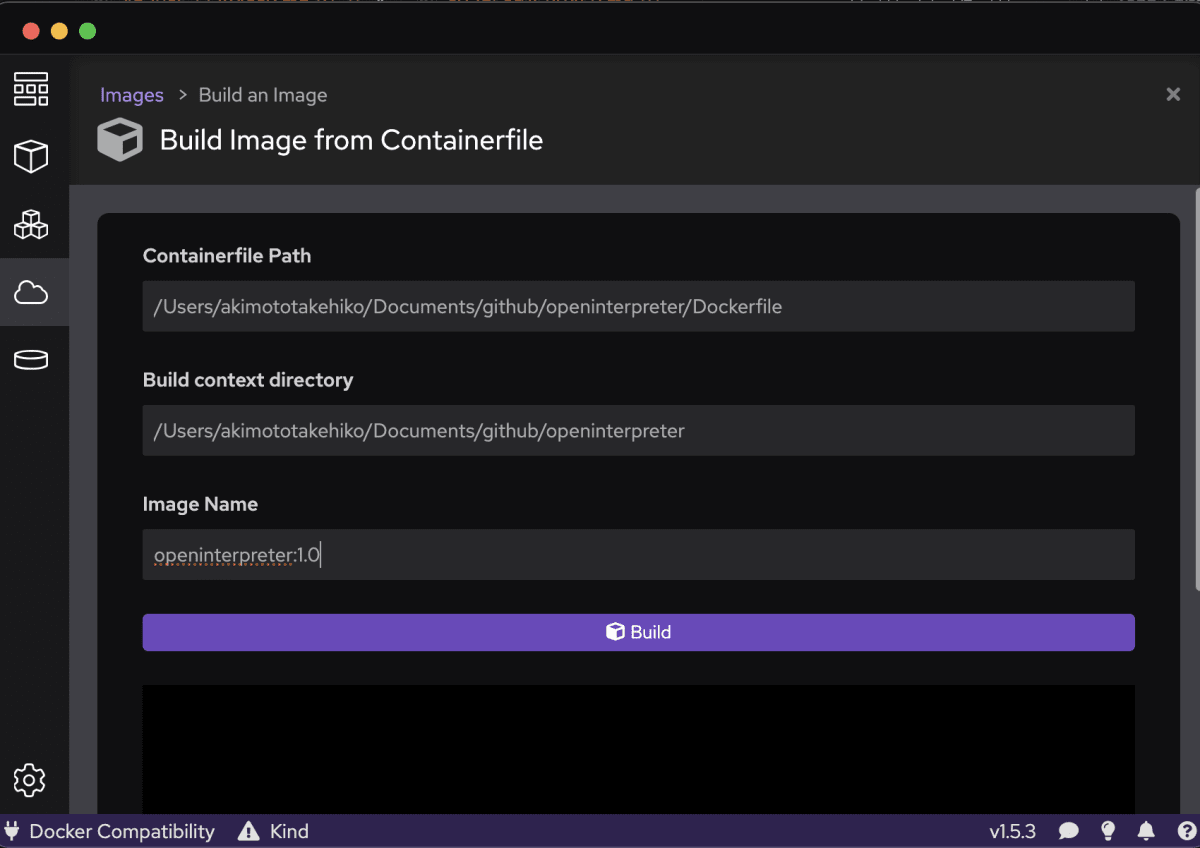The height and width of the screenshot is (848, 1200).
Task: Click the 'Build Image from Containerfile' heading
Action: point(351,140)
